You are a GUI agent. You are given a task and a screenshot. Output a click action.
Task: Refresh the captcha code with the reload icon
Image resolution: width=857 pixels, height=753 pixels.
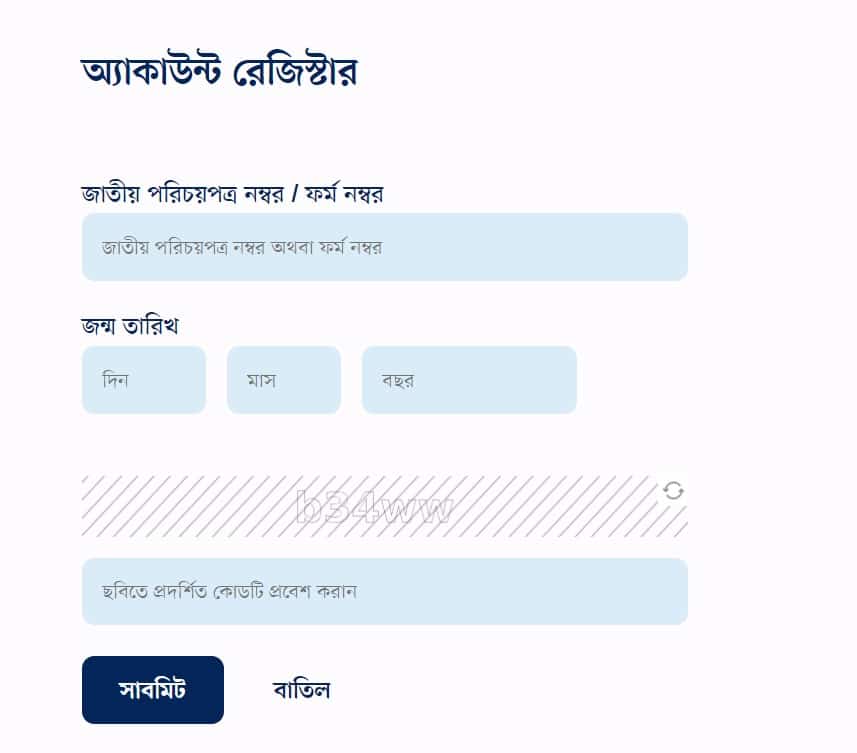click(673, 490)
